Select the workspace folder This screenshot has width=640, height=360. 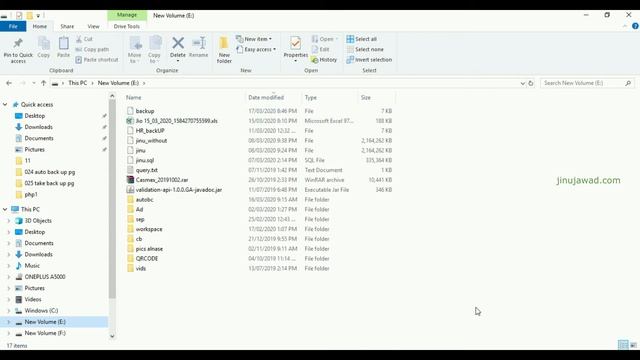149,229
